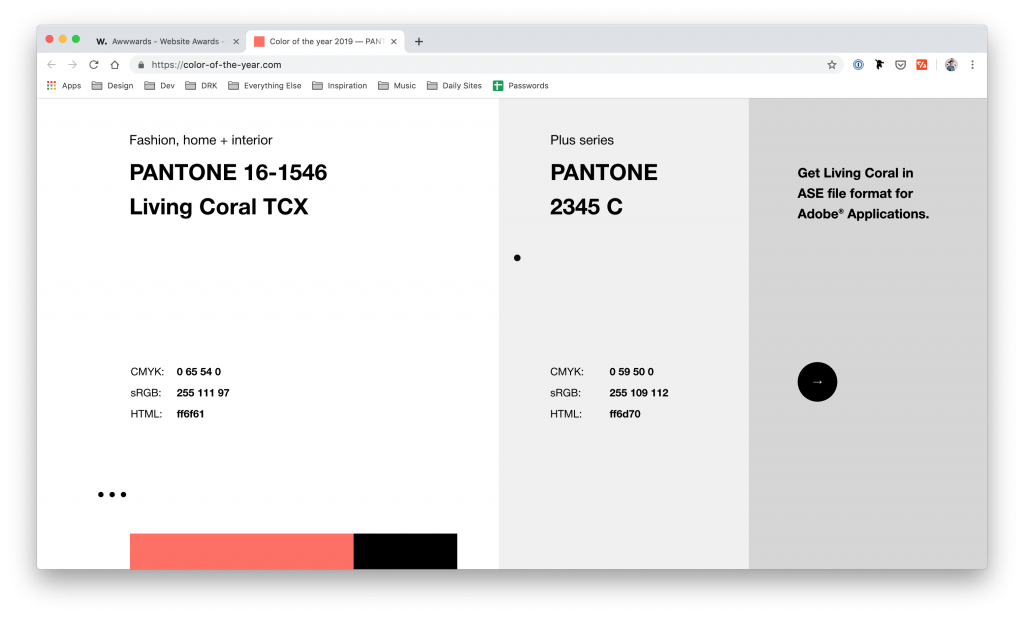Click the red extension icon in toolbar
1024x618 pixels.
[x=921, y=65]
